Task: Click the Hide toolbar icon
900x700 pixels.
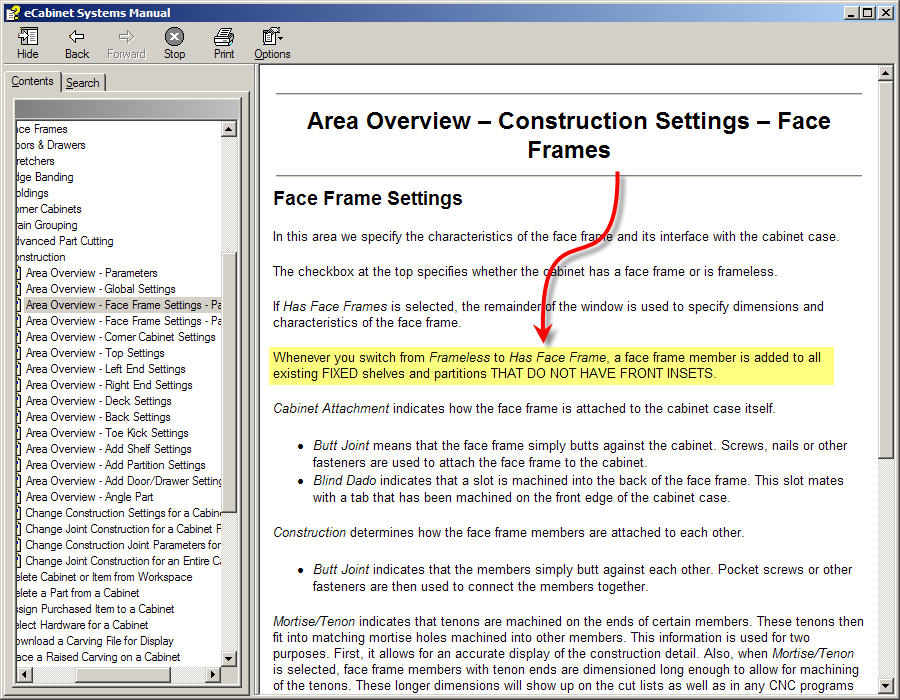Action: coord(28,44)
